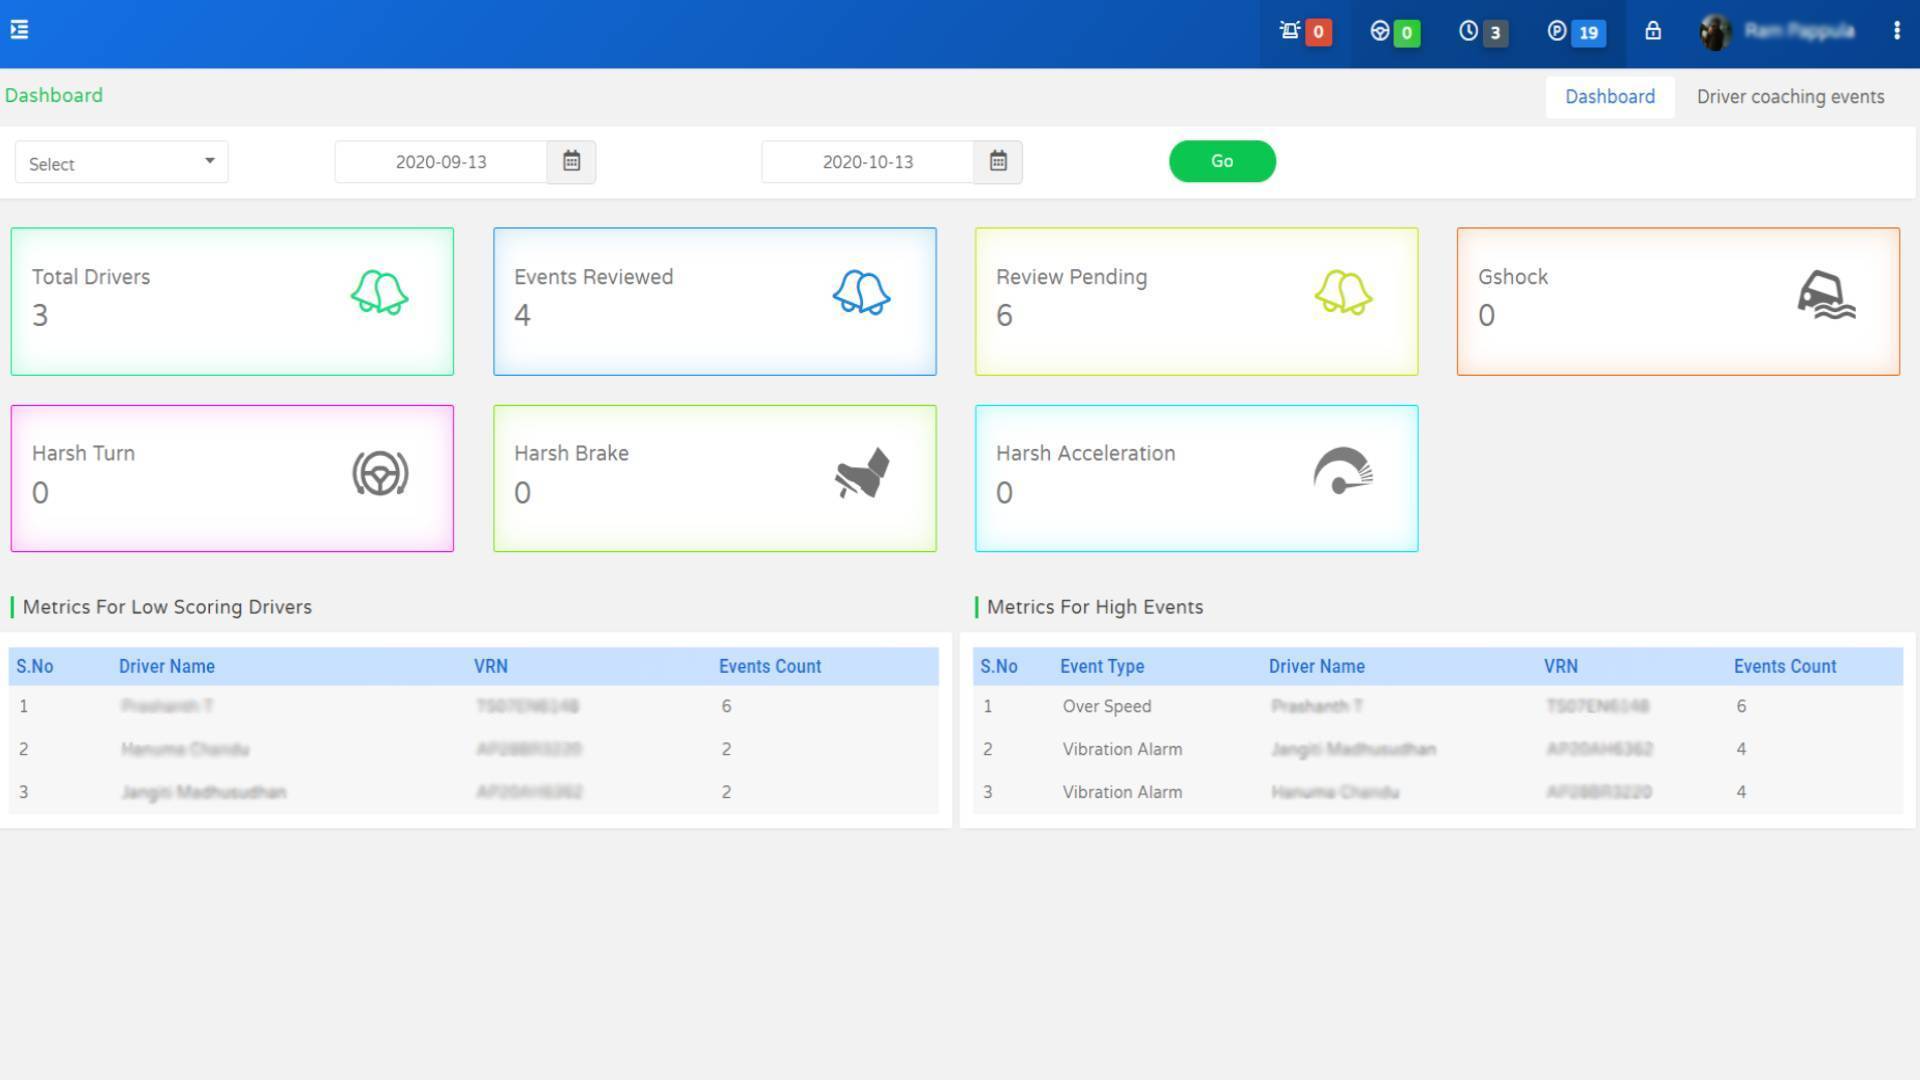Open the start date calendar picker
The image size is (1920, 1080).
tap(570, 161)
